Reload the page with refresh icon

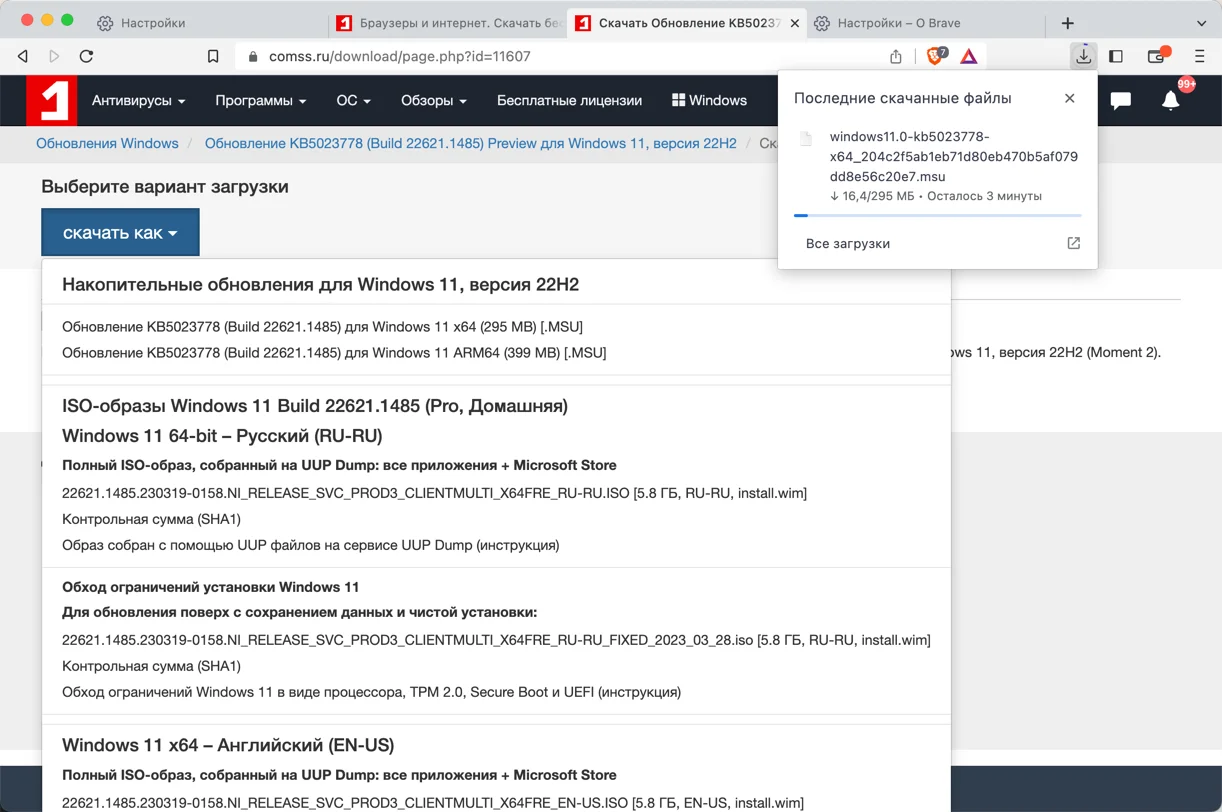click(87, 57)
